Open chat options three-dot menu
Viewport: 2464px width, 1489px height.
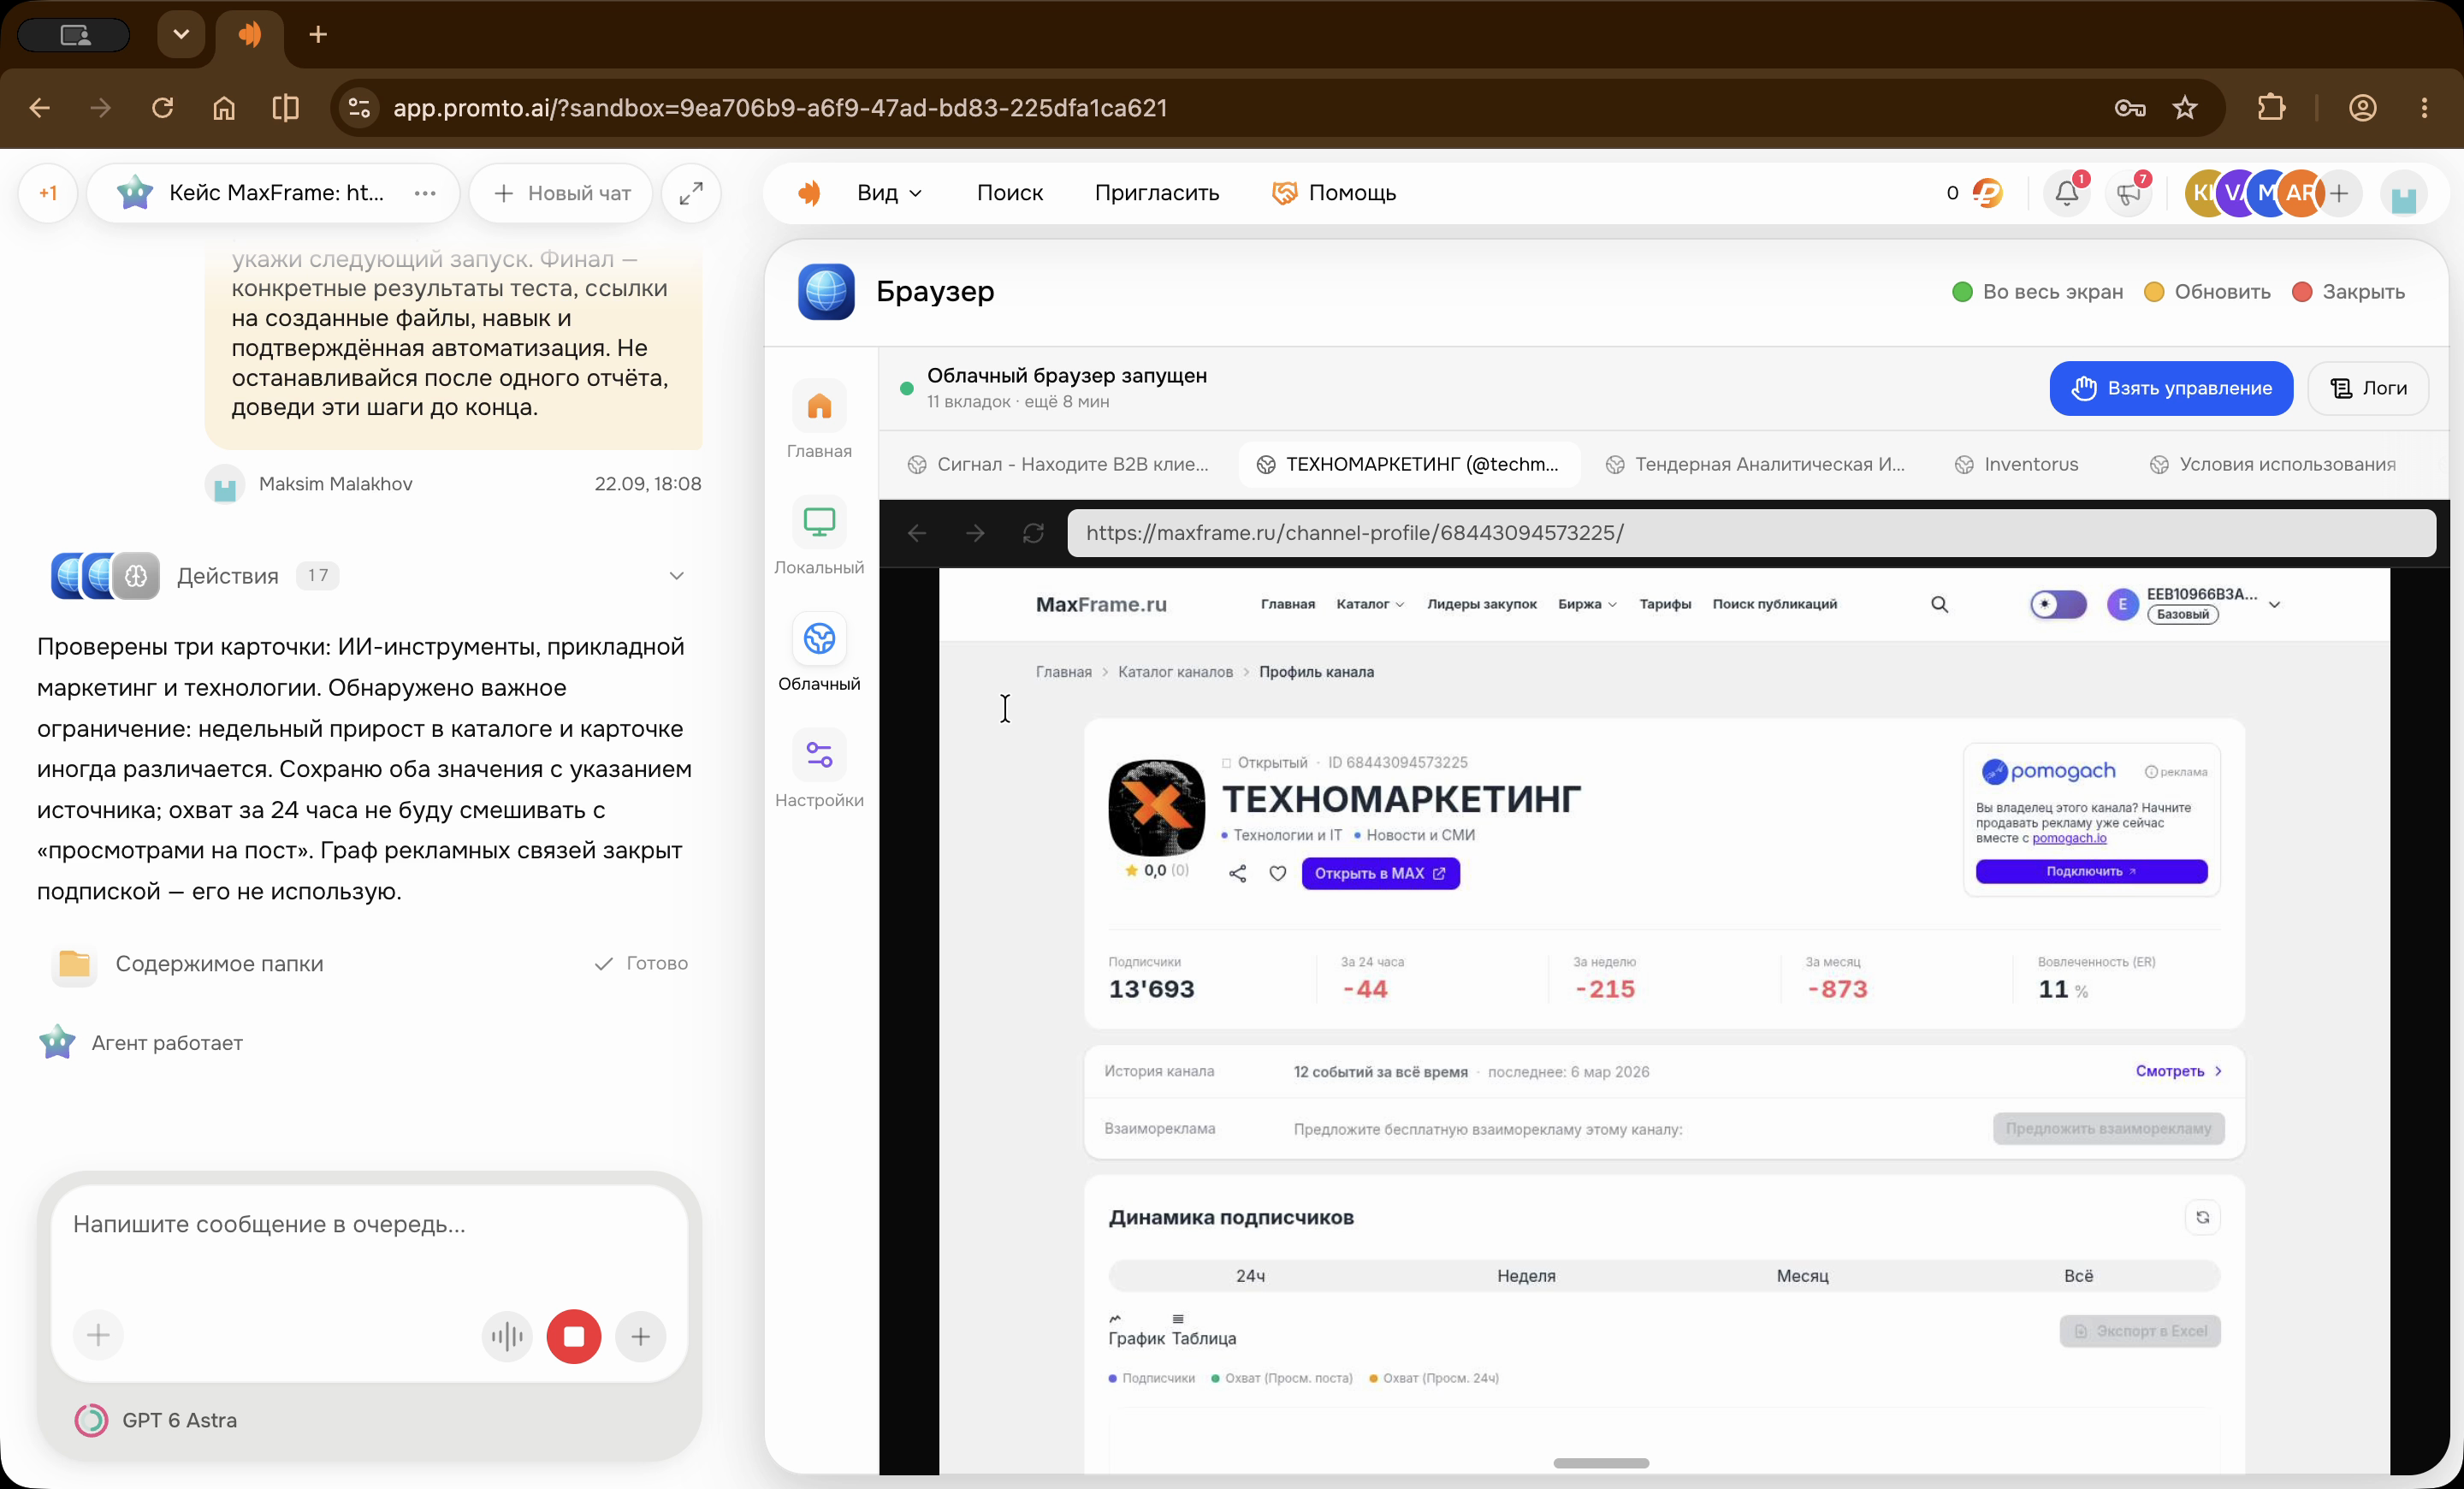(425, 193)
